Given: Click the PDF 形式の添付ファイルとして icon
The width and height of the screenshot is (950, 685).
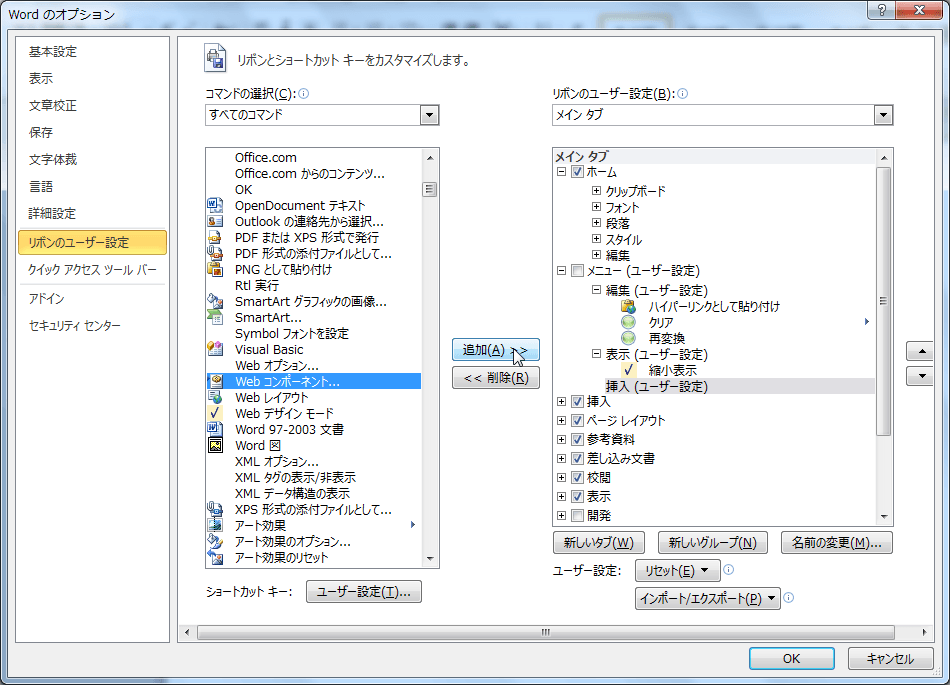Looking at the screenshot, I should tap(215, 253).
